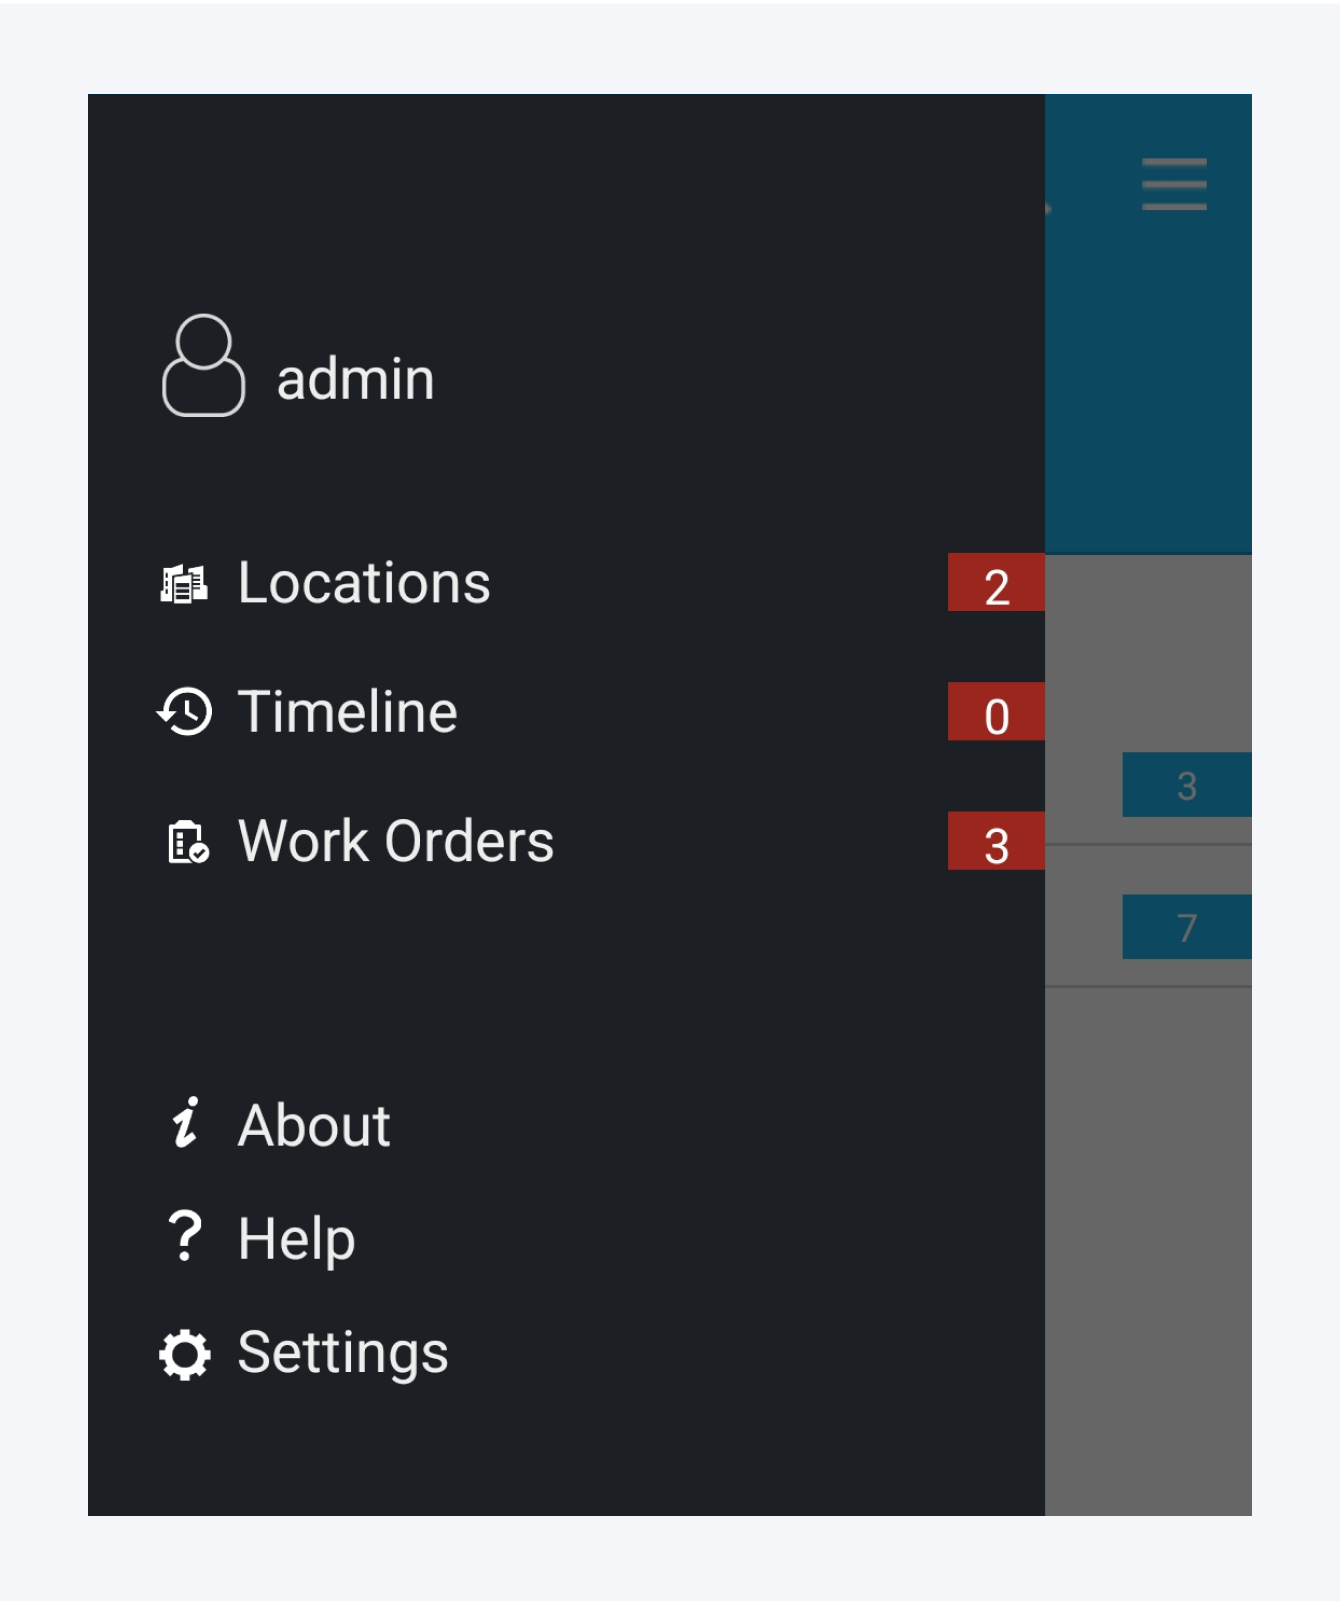Click the dimmed blue badge showing 7

pyautogui.click(x=1186, y=927)
